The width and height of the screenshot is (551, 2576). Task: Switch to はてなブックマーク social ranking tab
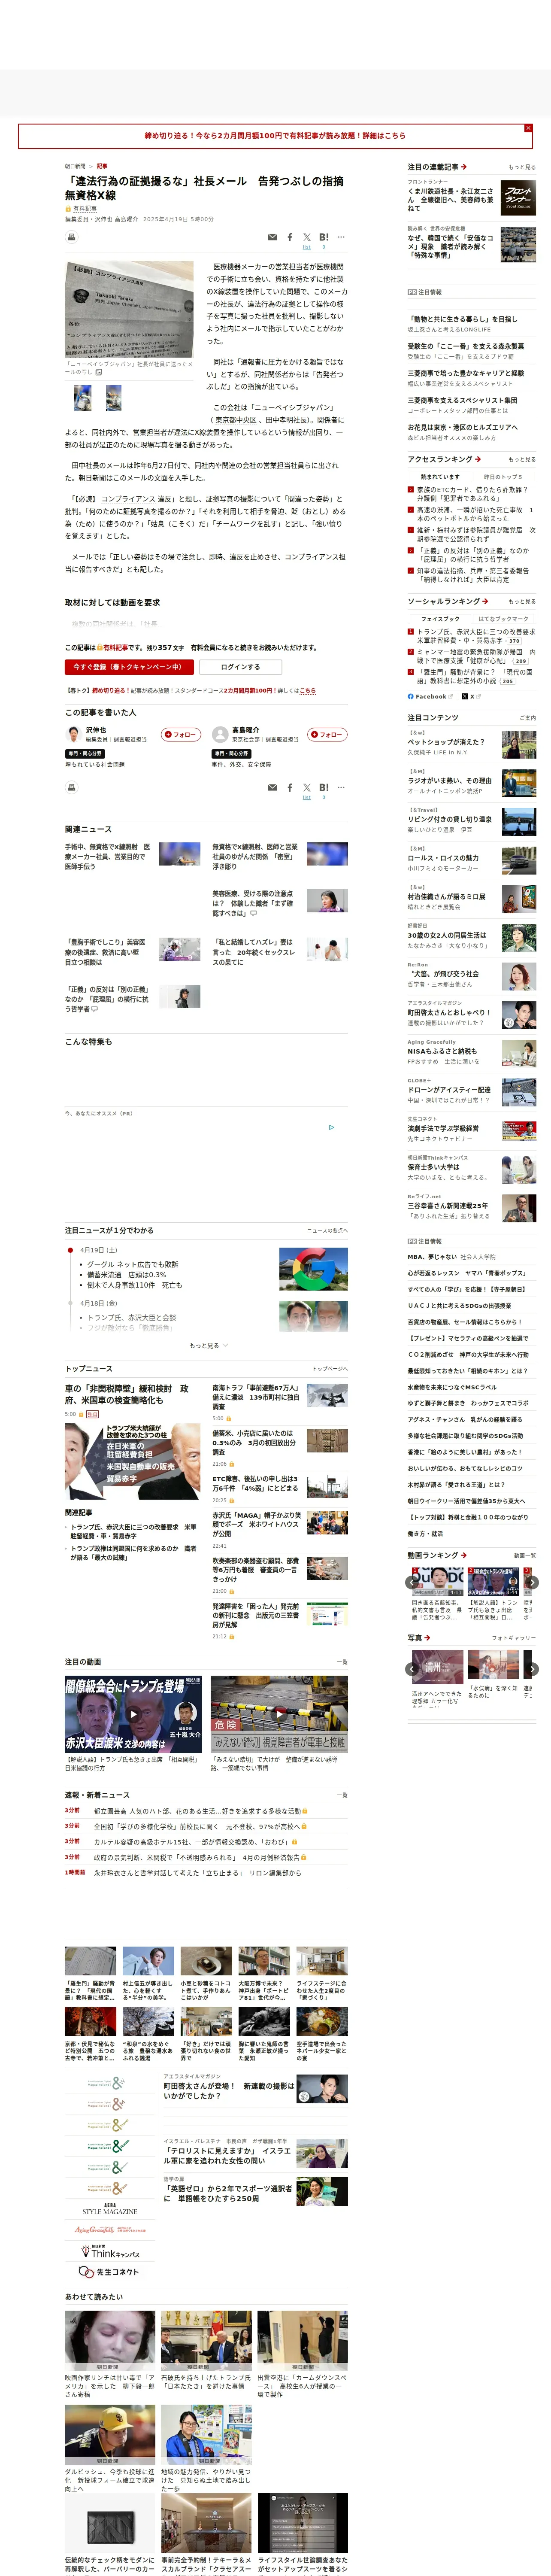coord(503,619)
